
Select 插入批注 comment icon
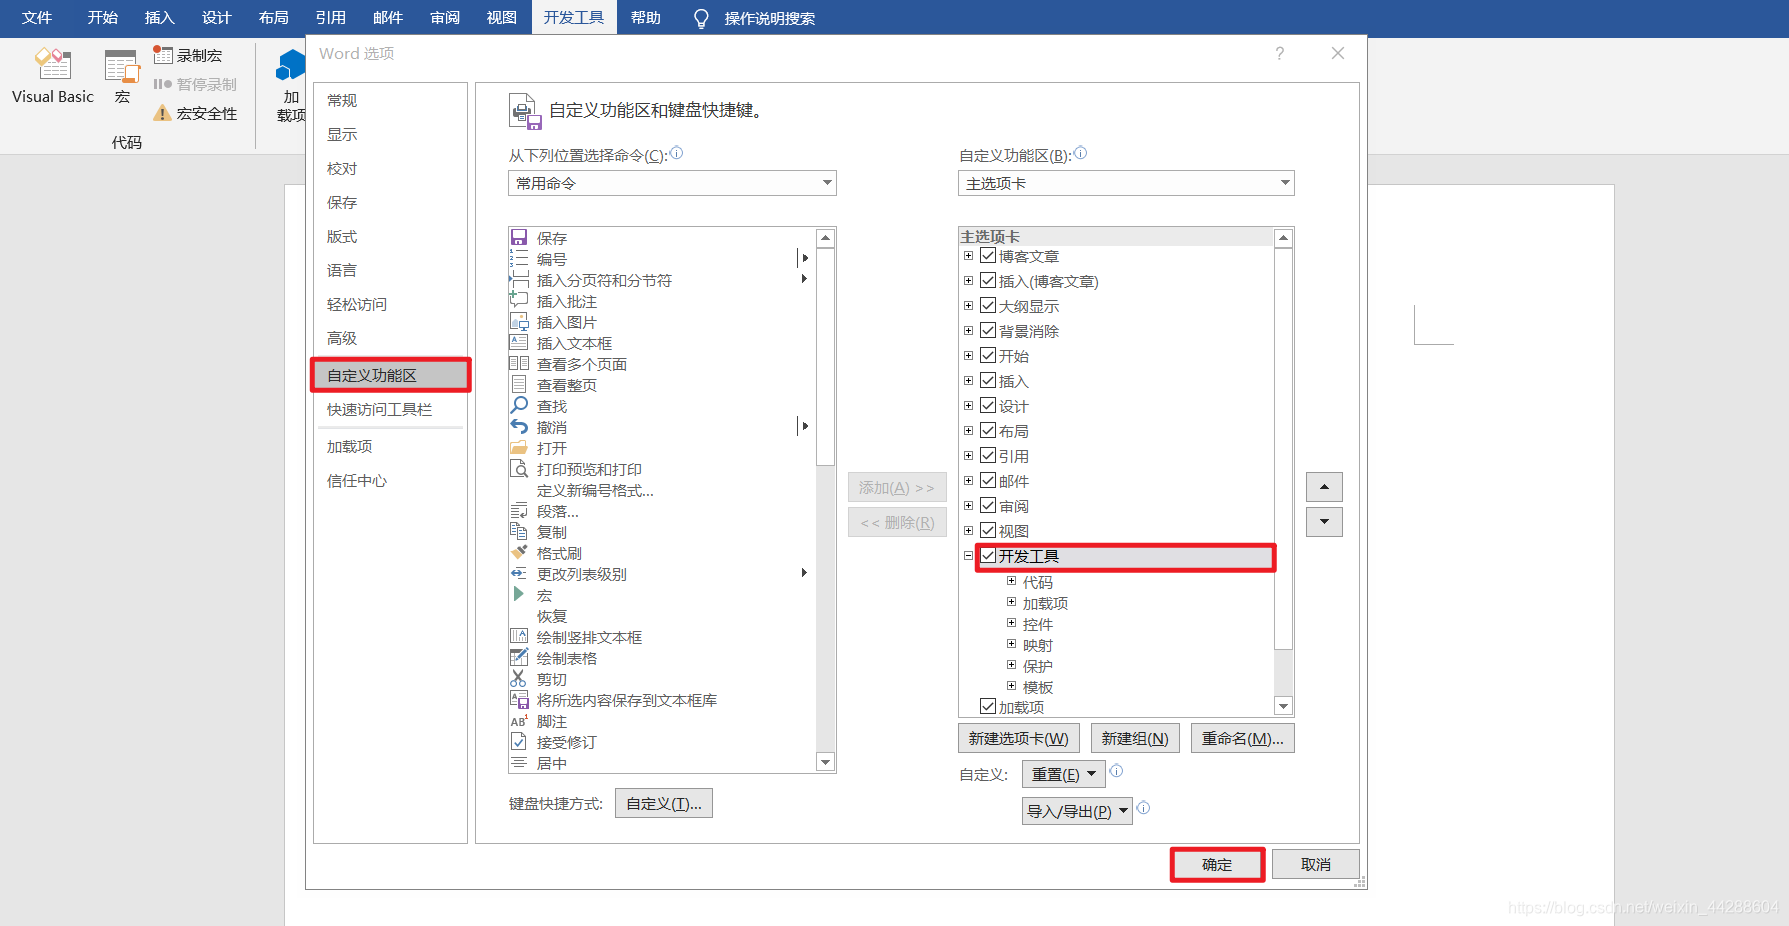pyautogui.click(x=519, y=301)
